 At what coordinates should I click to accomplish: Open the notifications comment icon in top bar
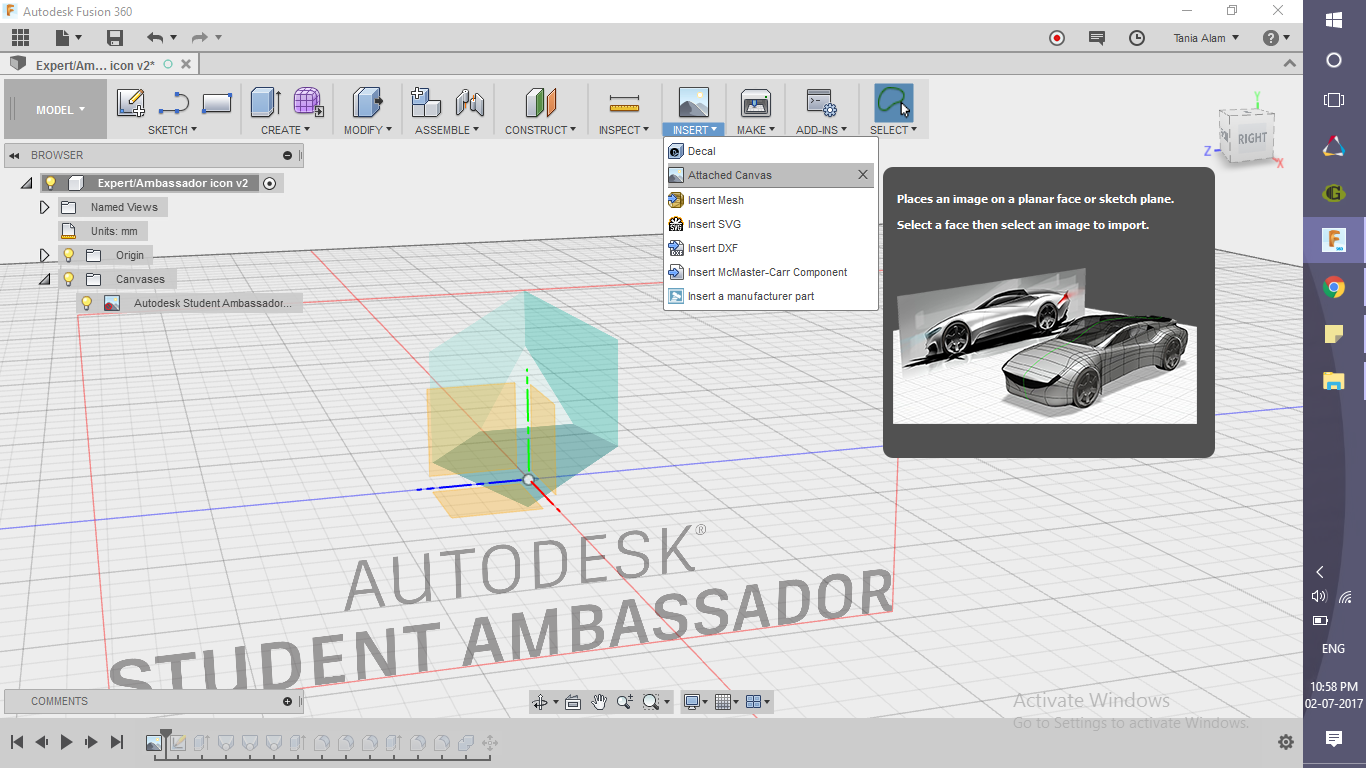point(1097,38)
